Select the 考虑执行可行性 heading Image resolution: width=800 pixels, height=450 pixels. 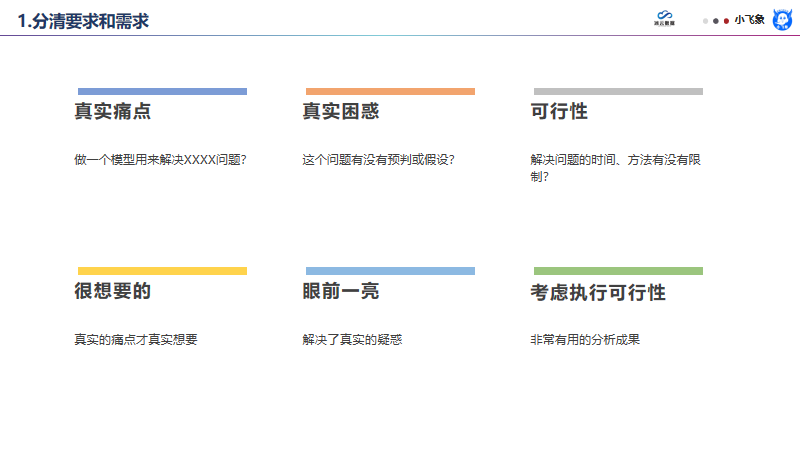pos(598,292)
